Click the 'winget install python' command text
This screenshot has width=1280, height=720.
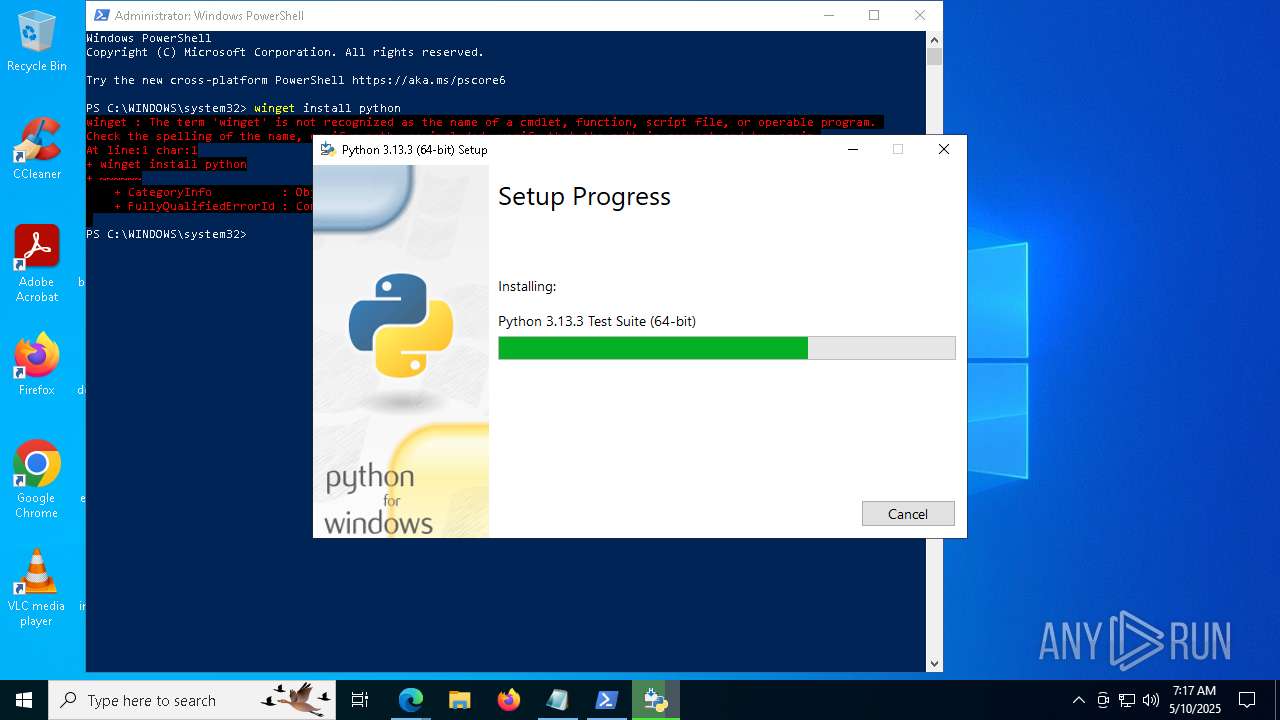point(327,108)
